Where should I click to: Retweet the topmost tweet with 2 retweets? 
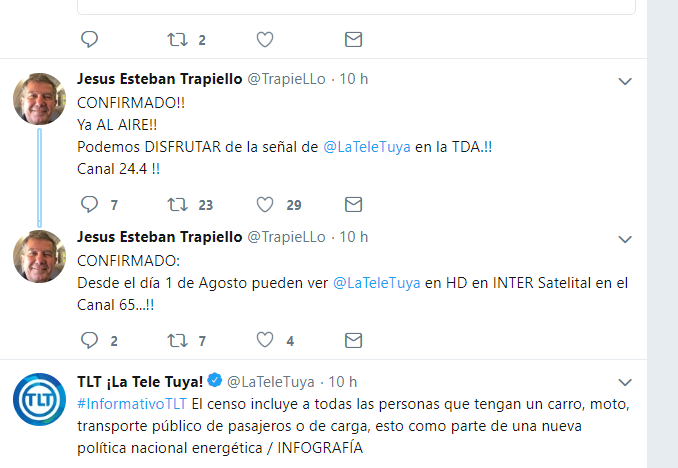(176, 40)
